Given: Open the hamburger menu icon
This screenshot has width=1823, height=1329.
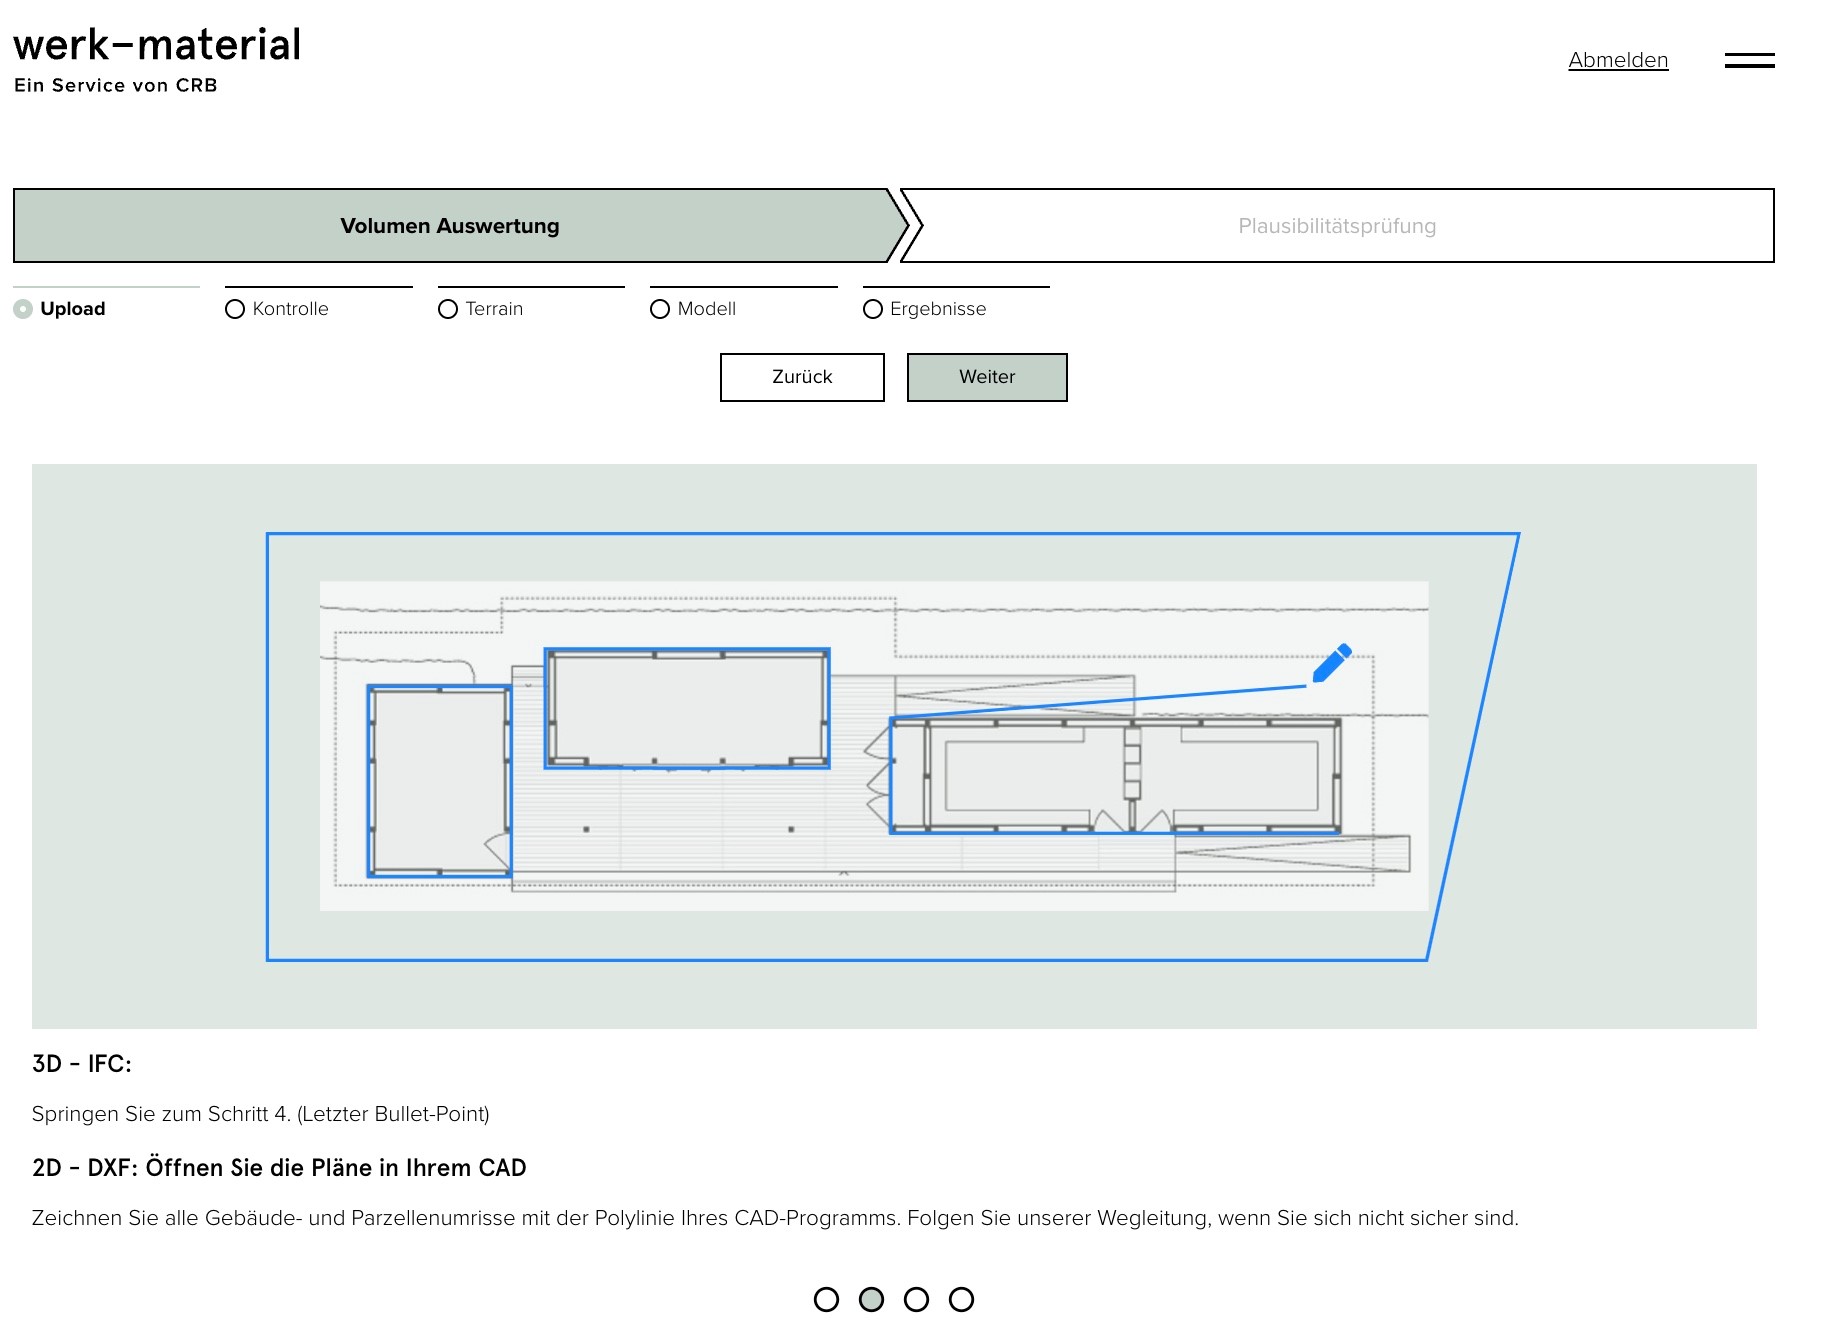Looking at the screenshot, I should click(x=1749, y=60).
